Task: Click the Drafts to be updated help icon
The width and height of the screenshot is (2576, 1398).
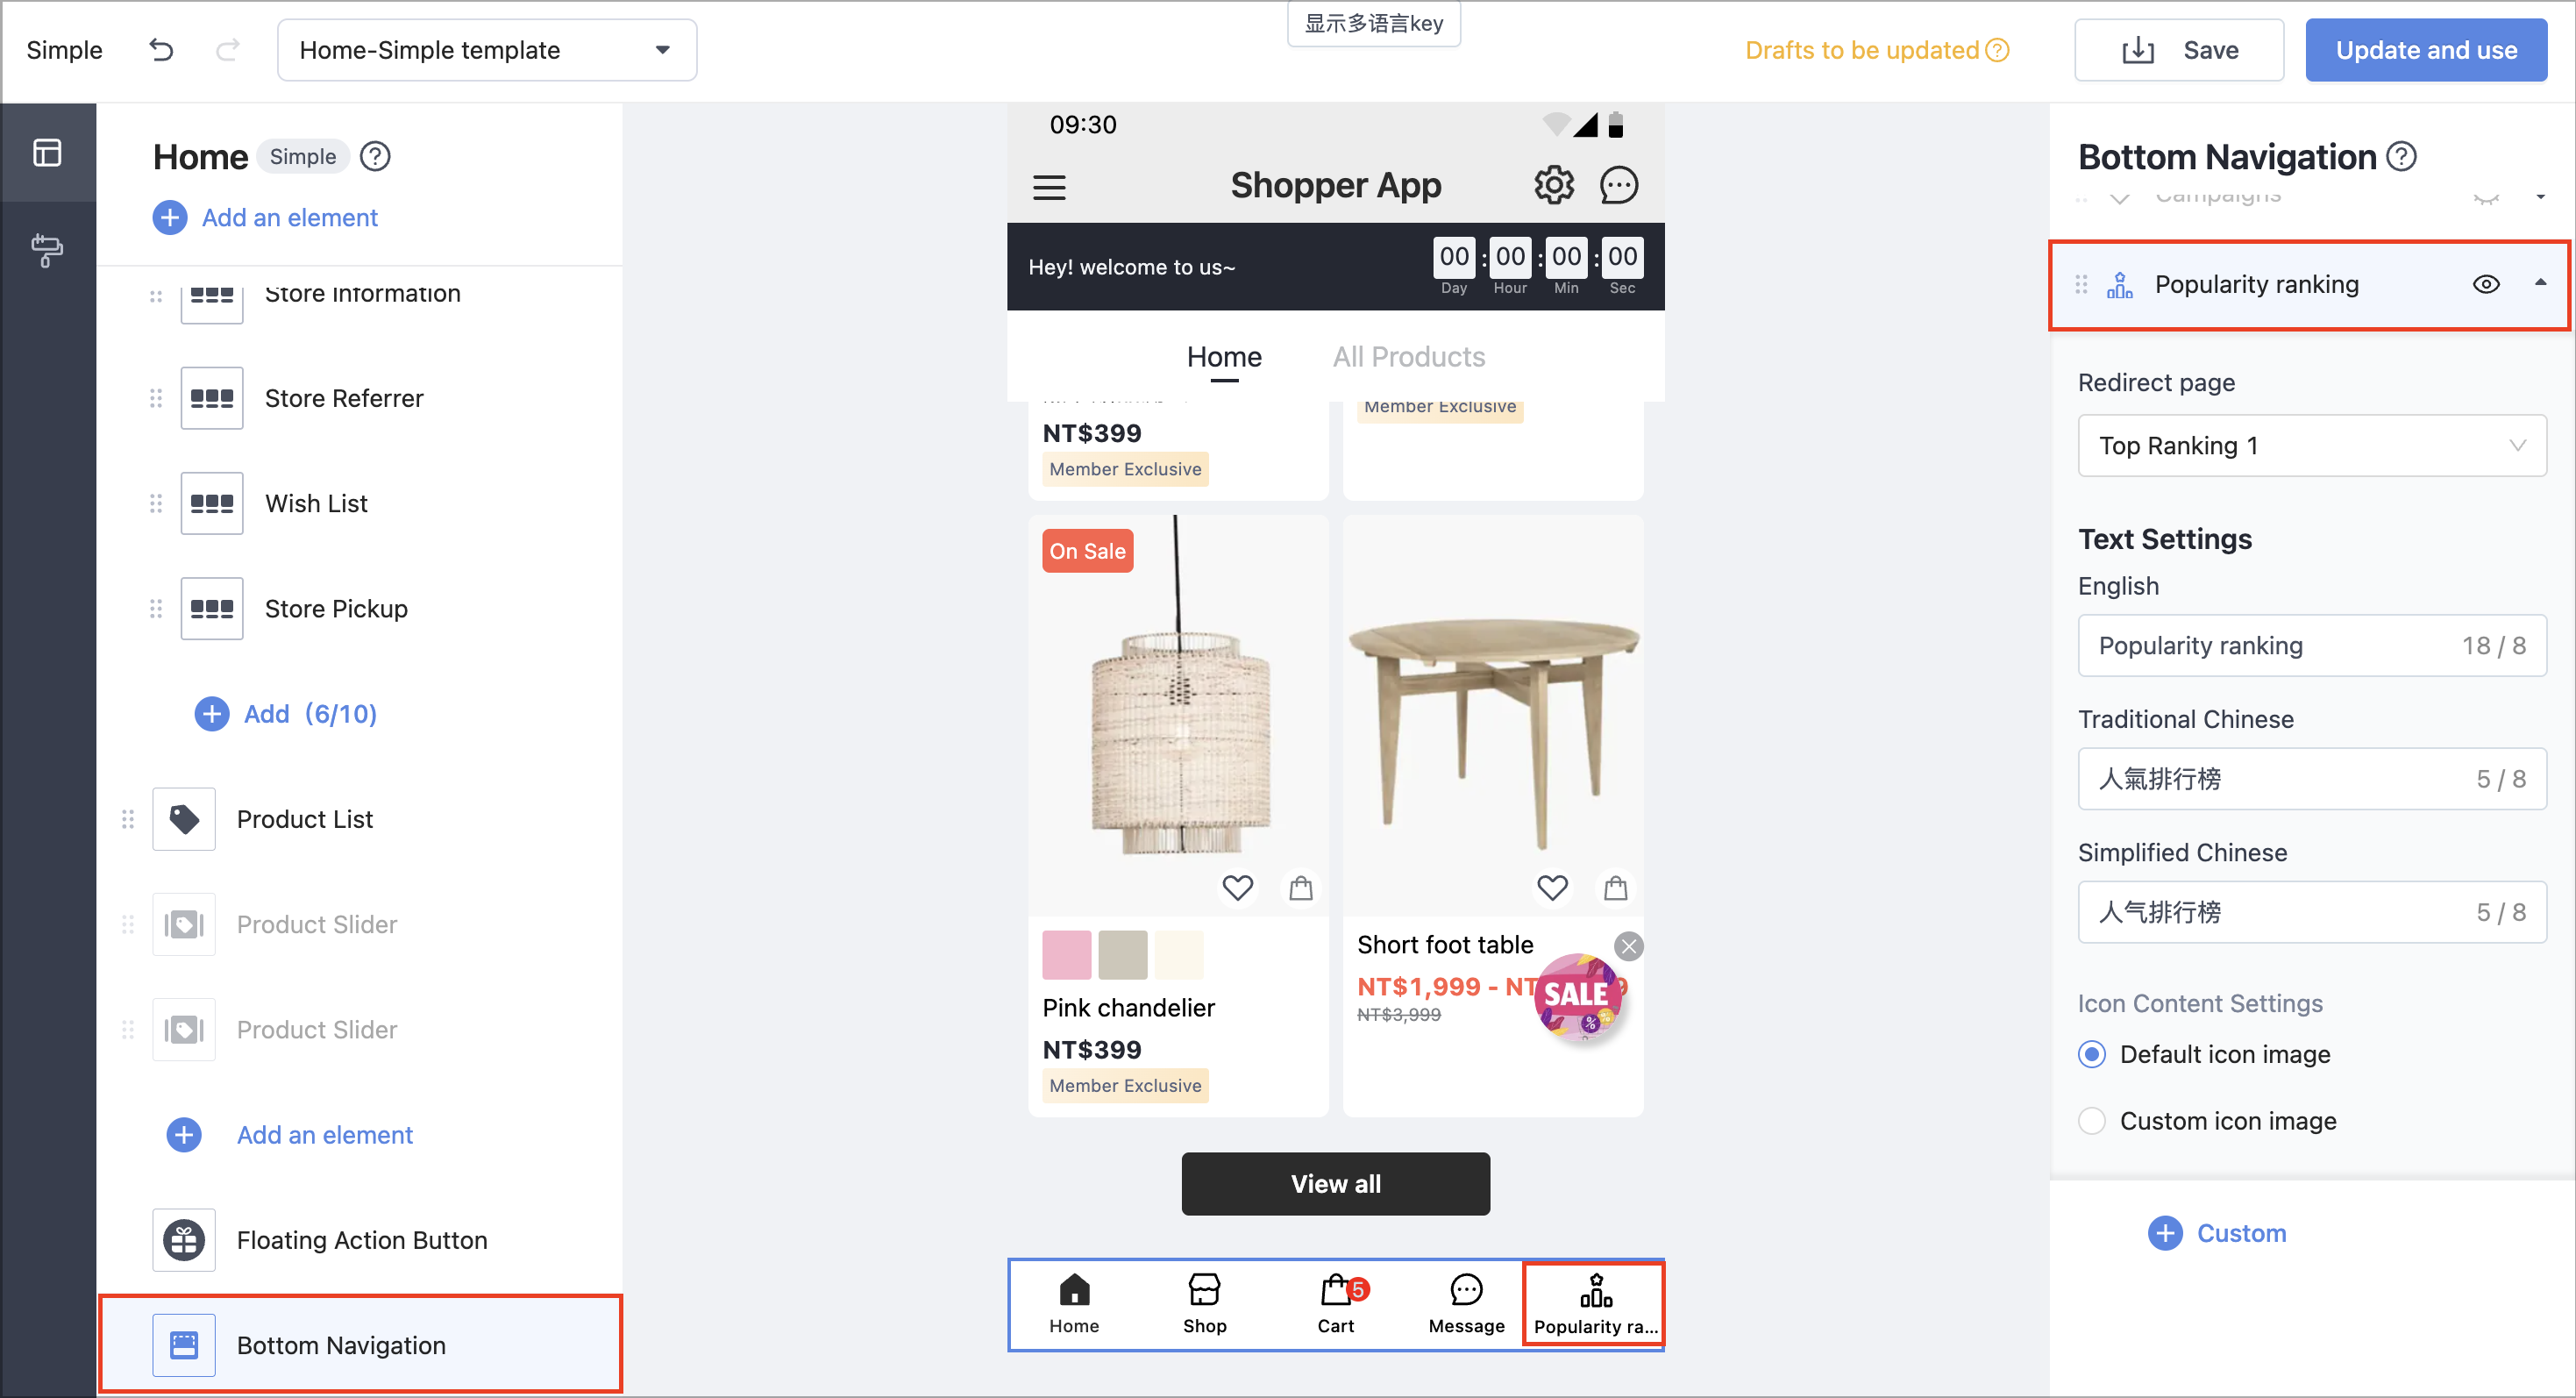Action: [1997, 50]
